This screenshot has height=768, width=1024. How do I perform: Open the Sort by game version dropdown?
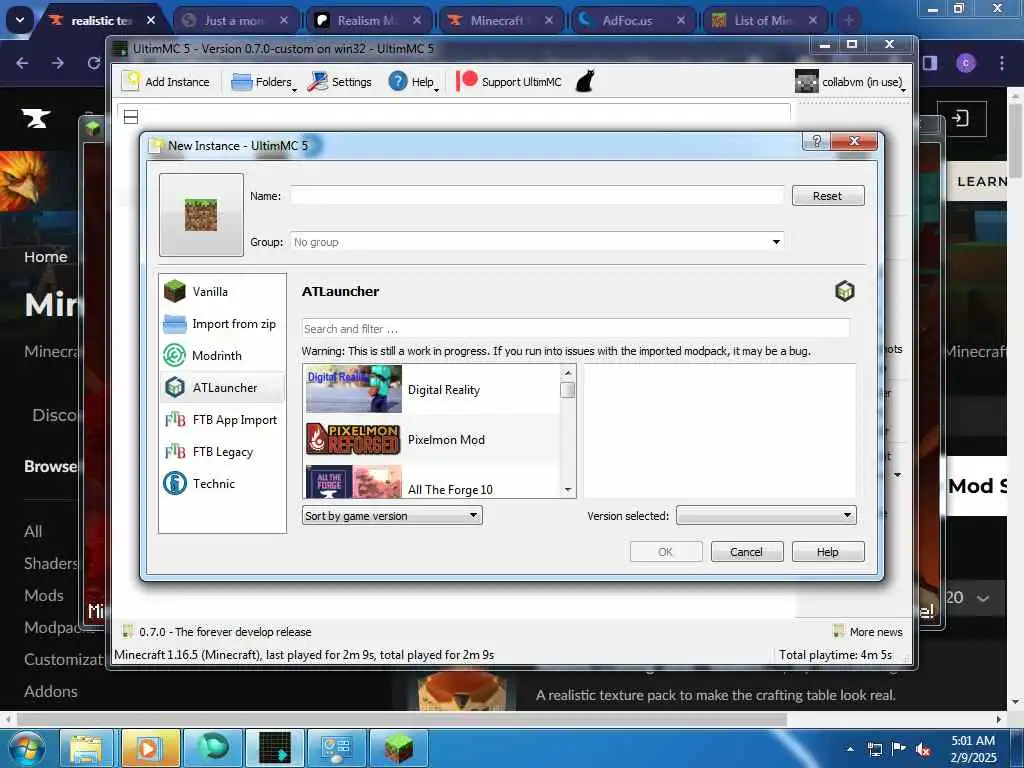tap(392, 515)
